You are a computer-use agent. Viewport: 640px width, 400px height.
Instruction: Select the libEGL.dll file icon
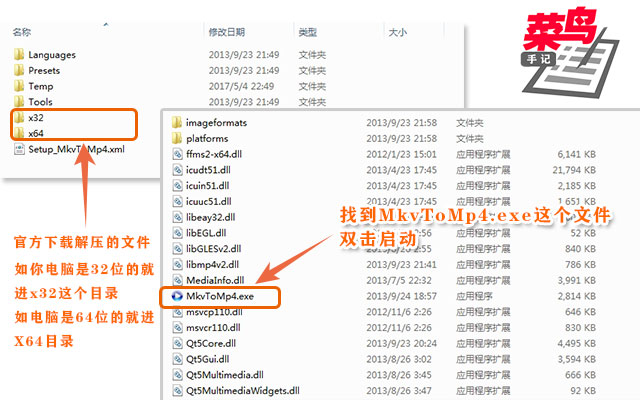[177, 233]
